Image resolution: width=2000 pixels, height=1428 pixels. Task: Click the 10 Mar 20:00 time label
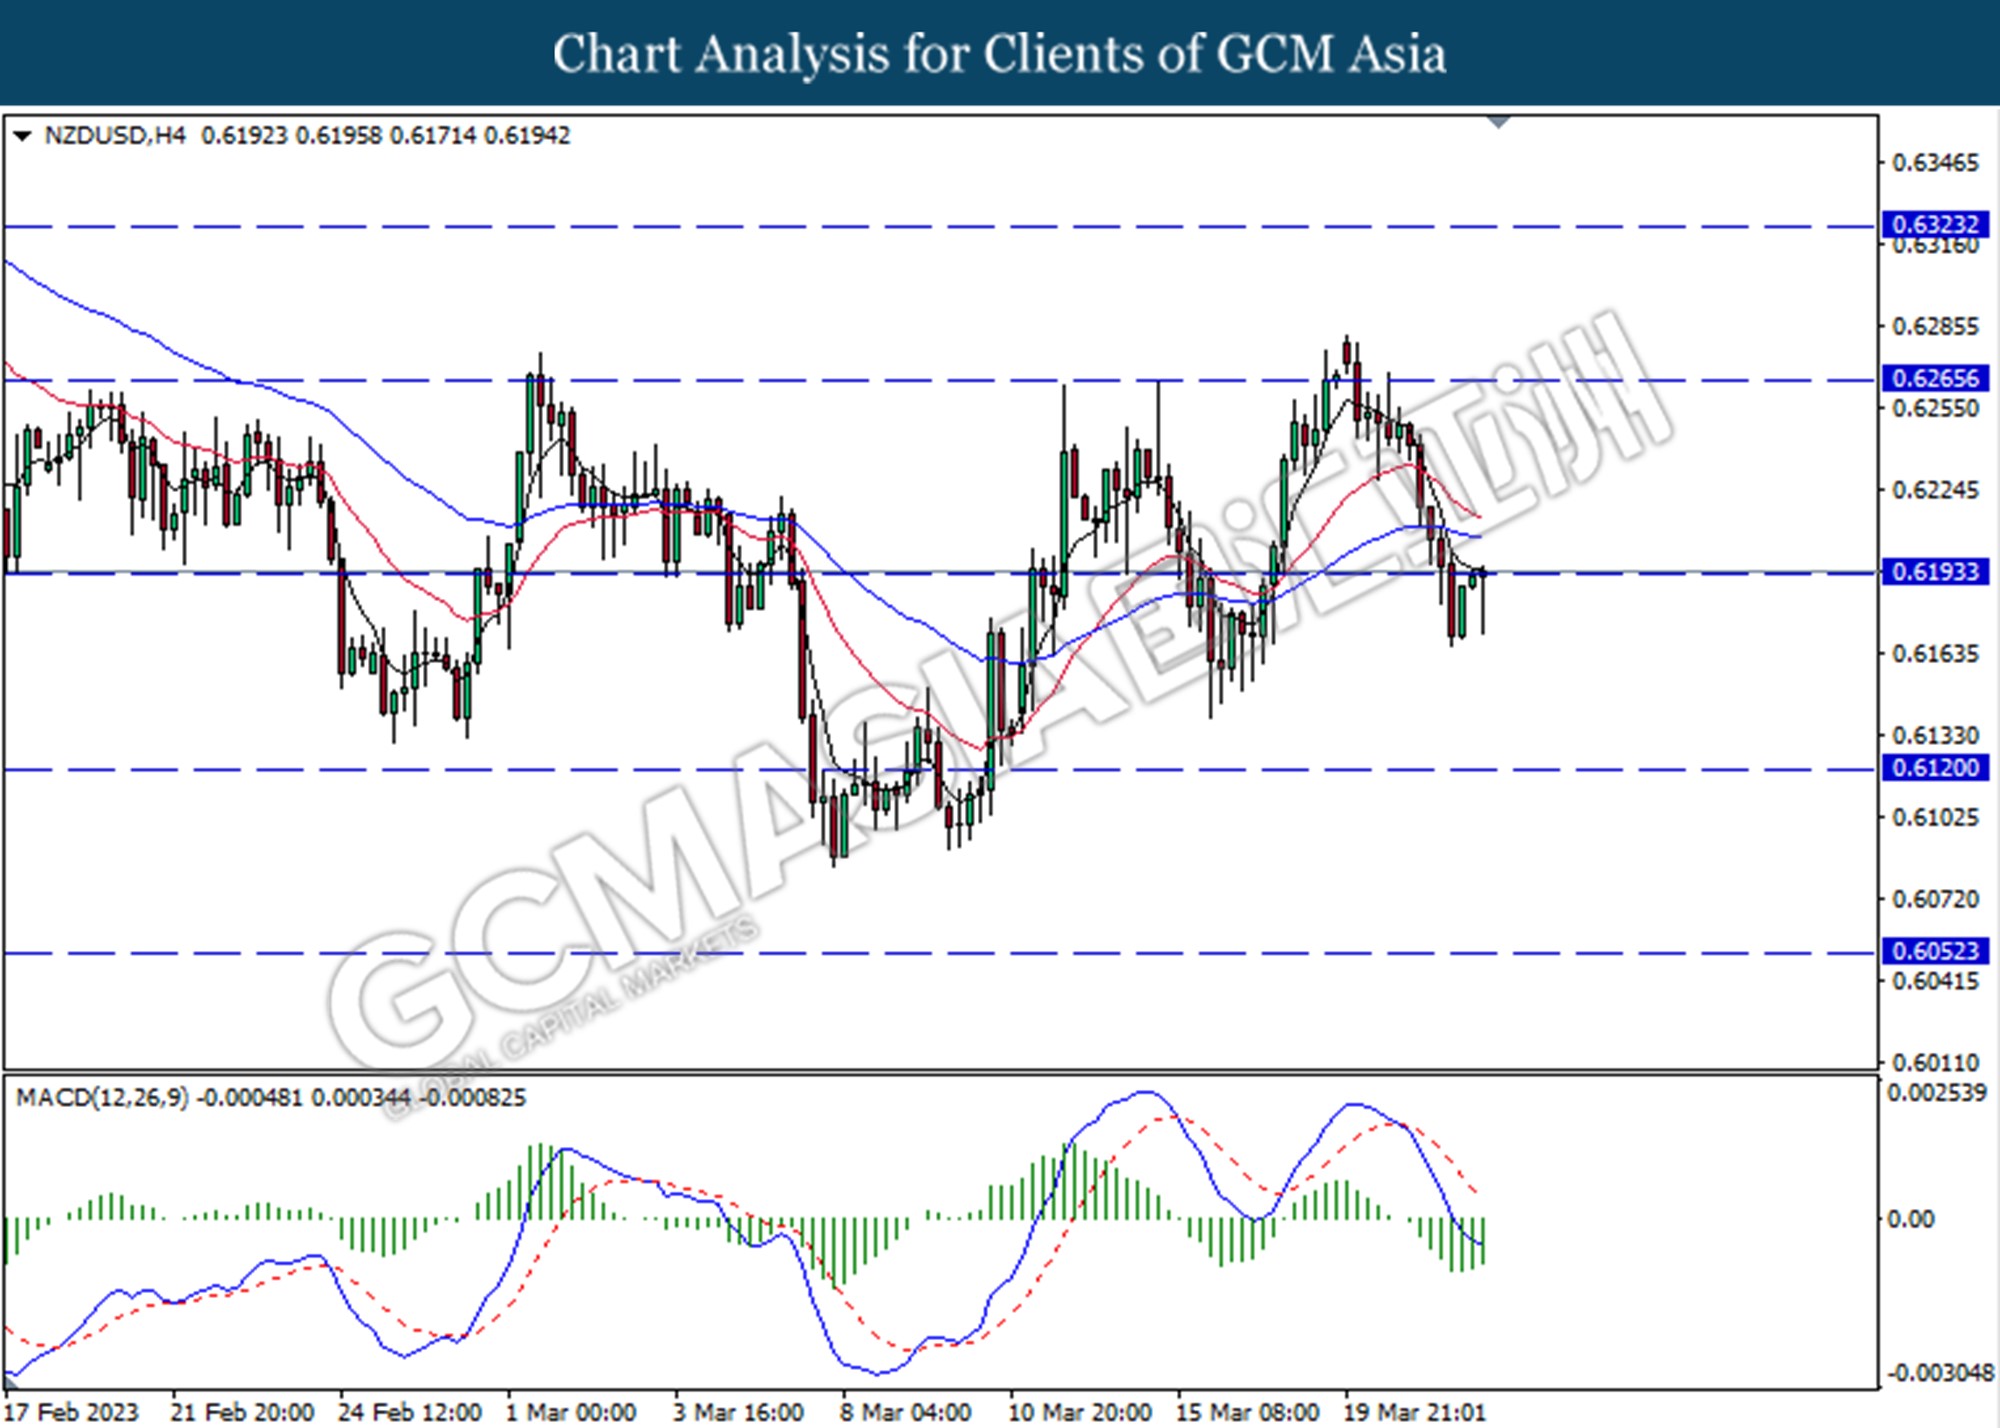1081,1412
